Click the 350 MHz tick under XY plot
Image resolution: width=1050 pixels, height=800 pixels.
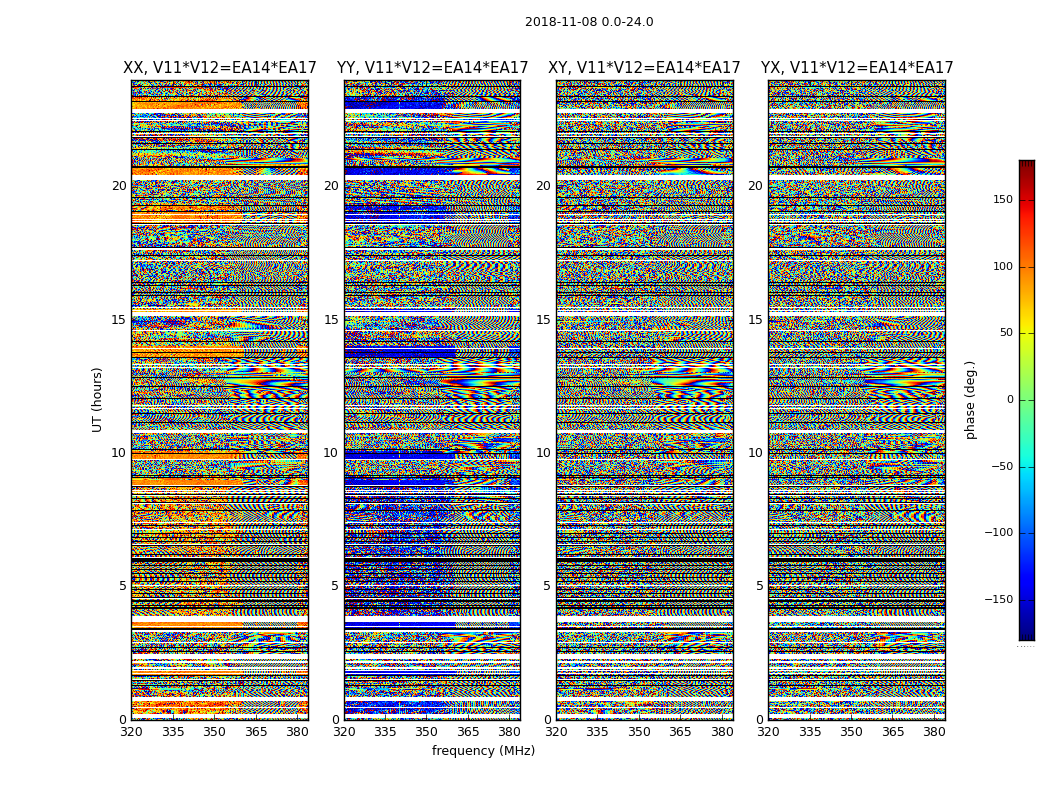(639, 732)
